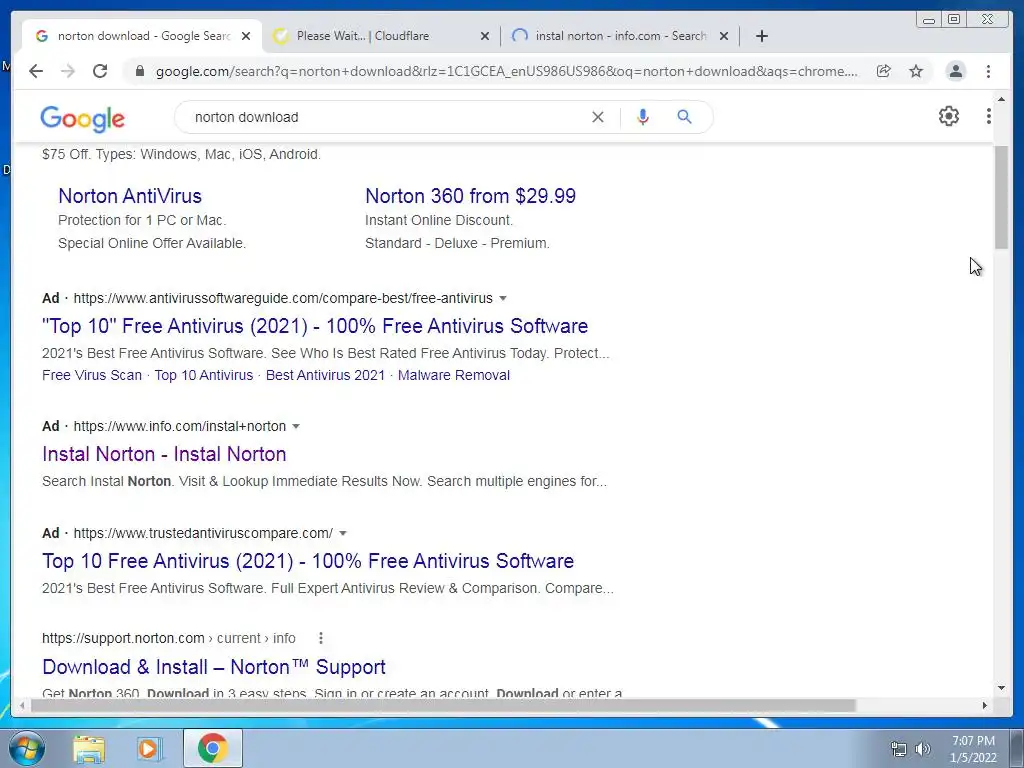Screen dimensions: 1024x768
Task: Open the Instal Norton - Instal Norton ad
Action: pyautogui.click(x=164, y=454)
